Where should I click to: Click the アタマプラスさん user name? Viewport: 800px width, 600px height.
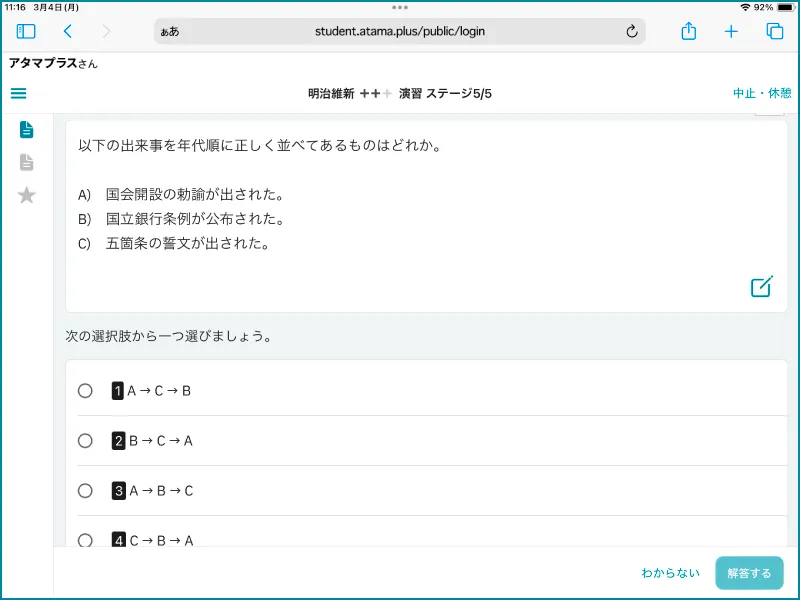coord(53,63)
